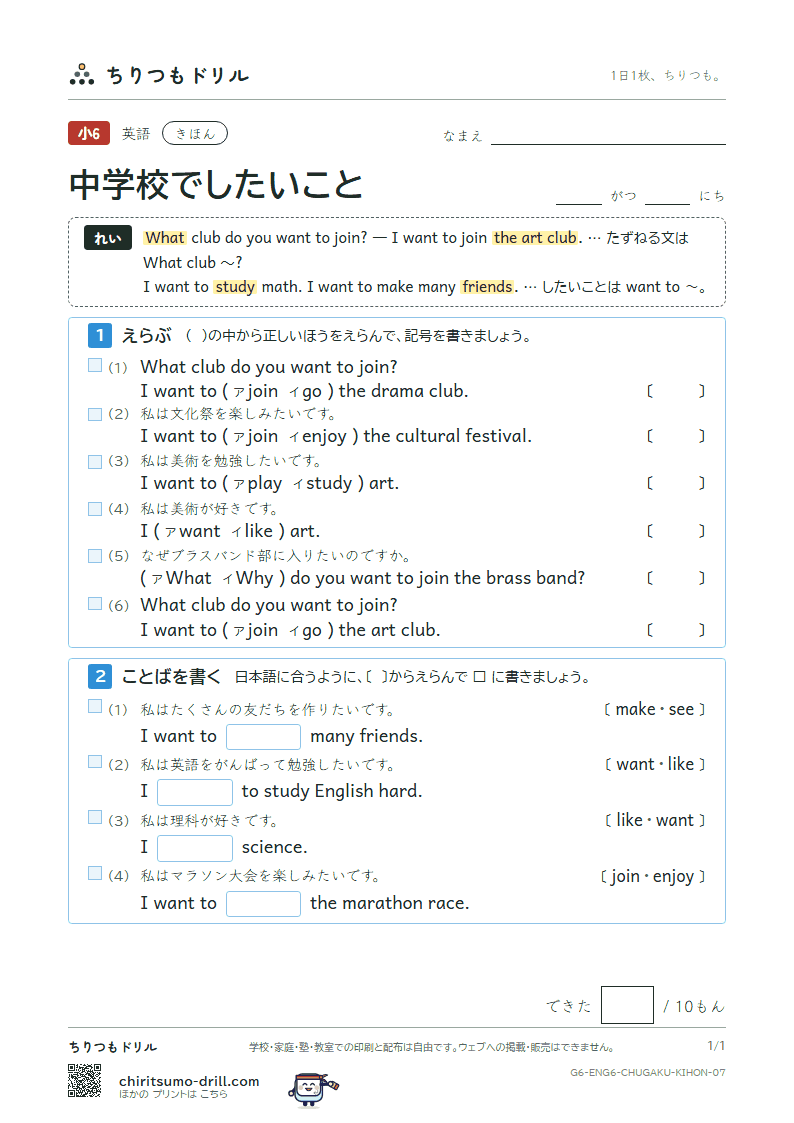This screenshot has height=1123, width=794.
Task: Click answer bracket for 'the cultural festival' line
Action: point(676,436)
